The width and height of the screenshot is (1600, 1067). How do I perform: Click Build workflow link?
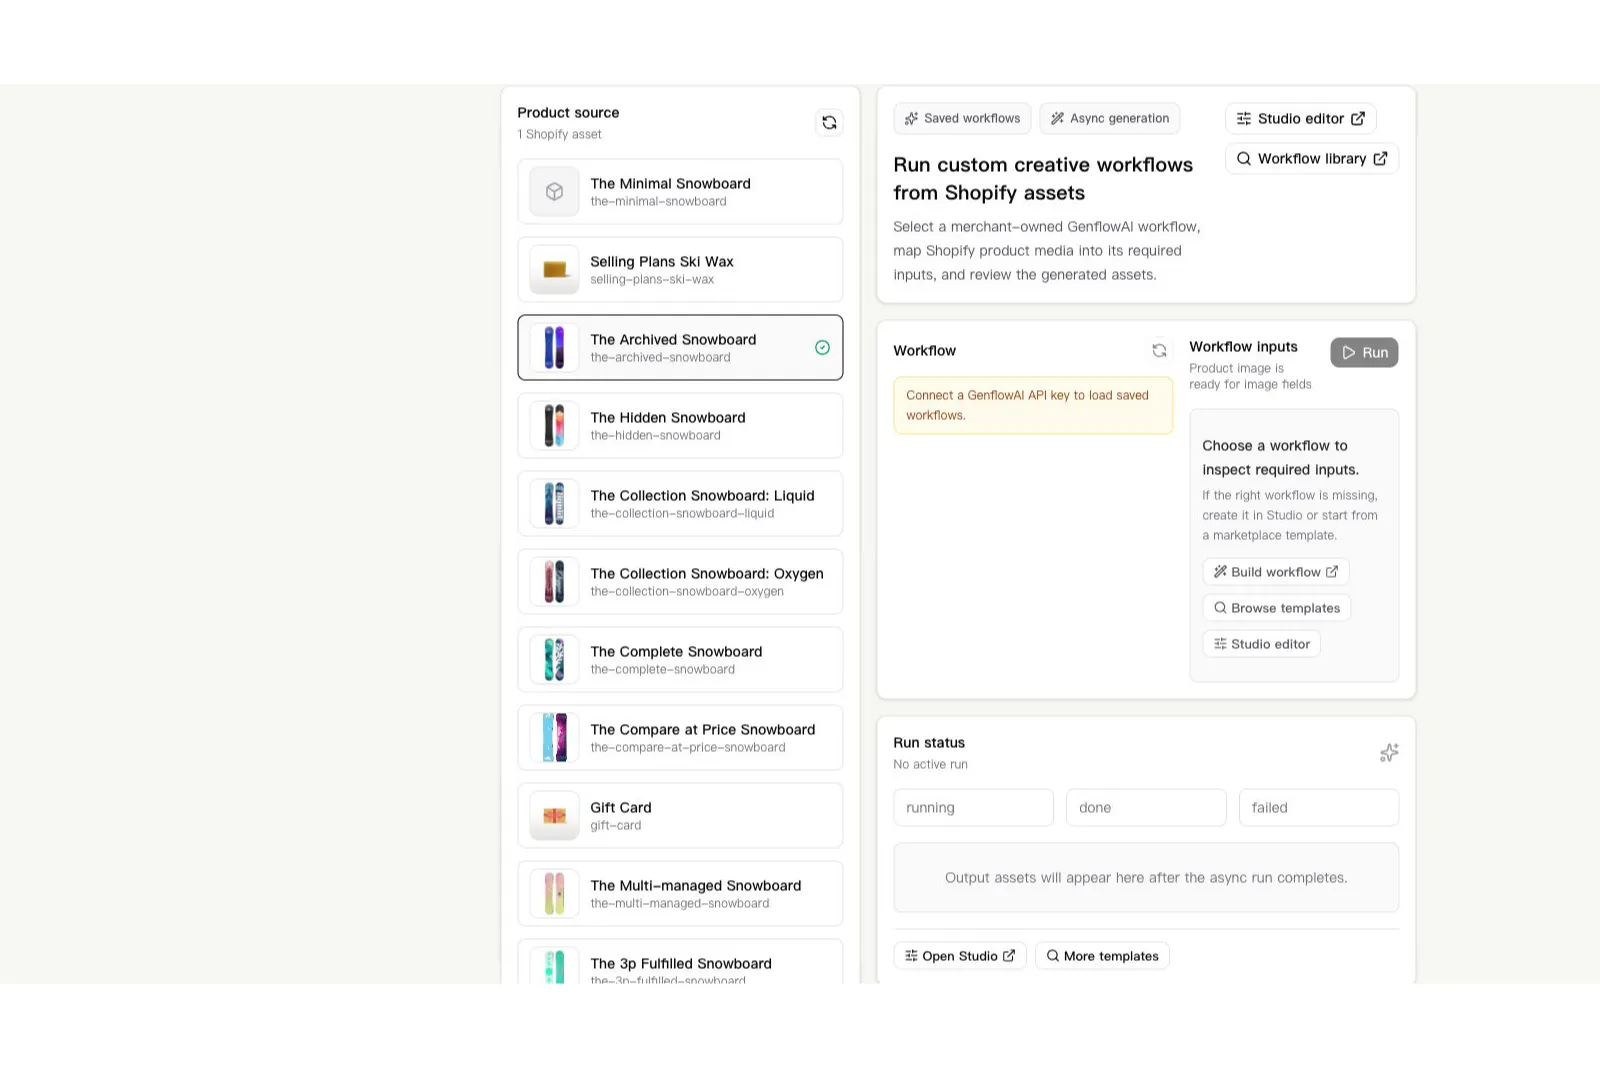1276,572
